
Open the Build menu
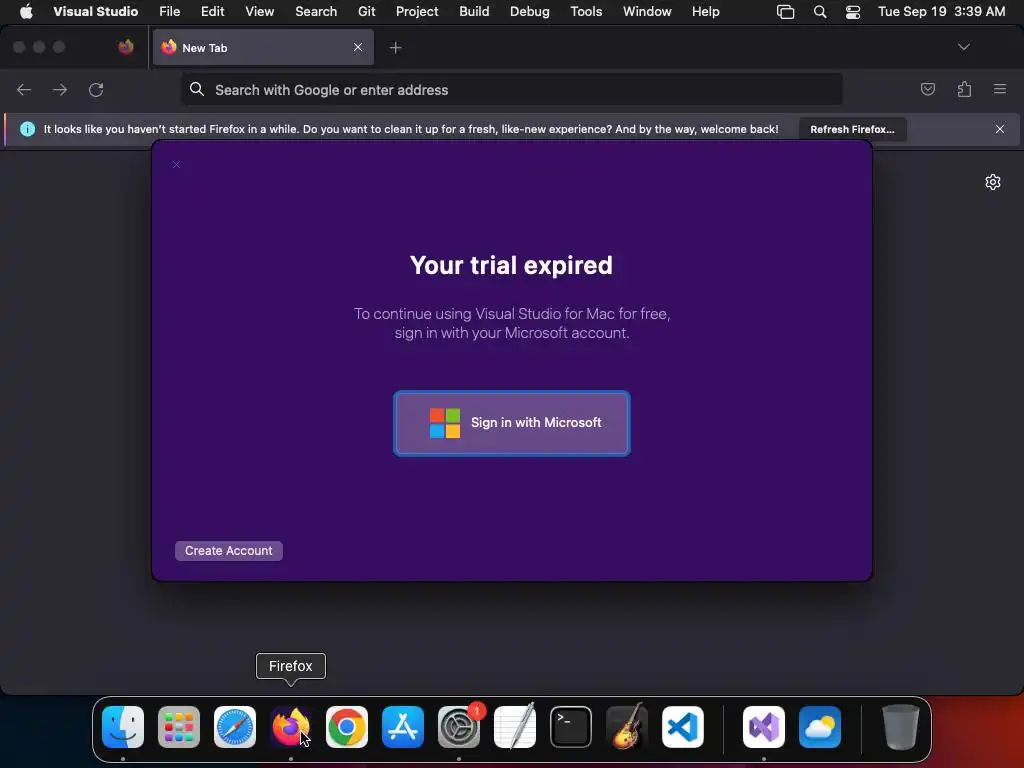click(474, 11)
